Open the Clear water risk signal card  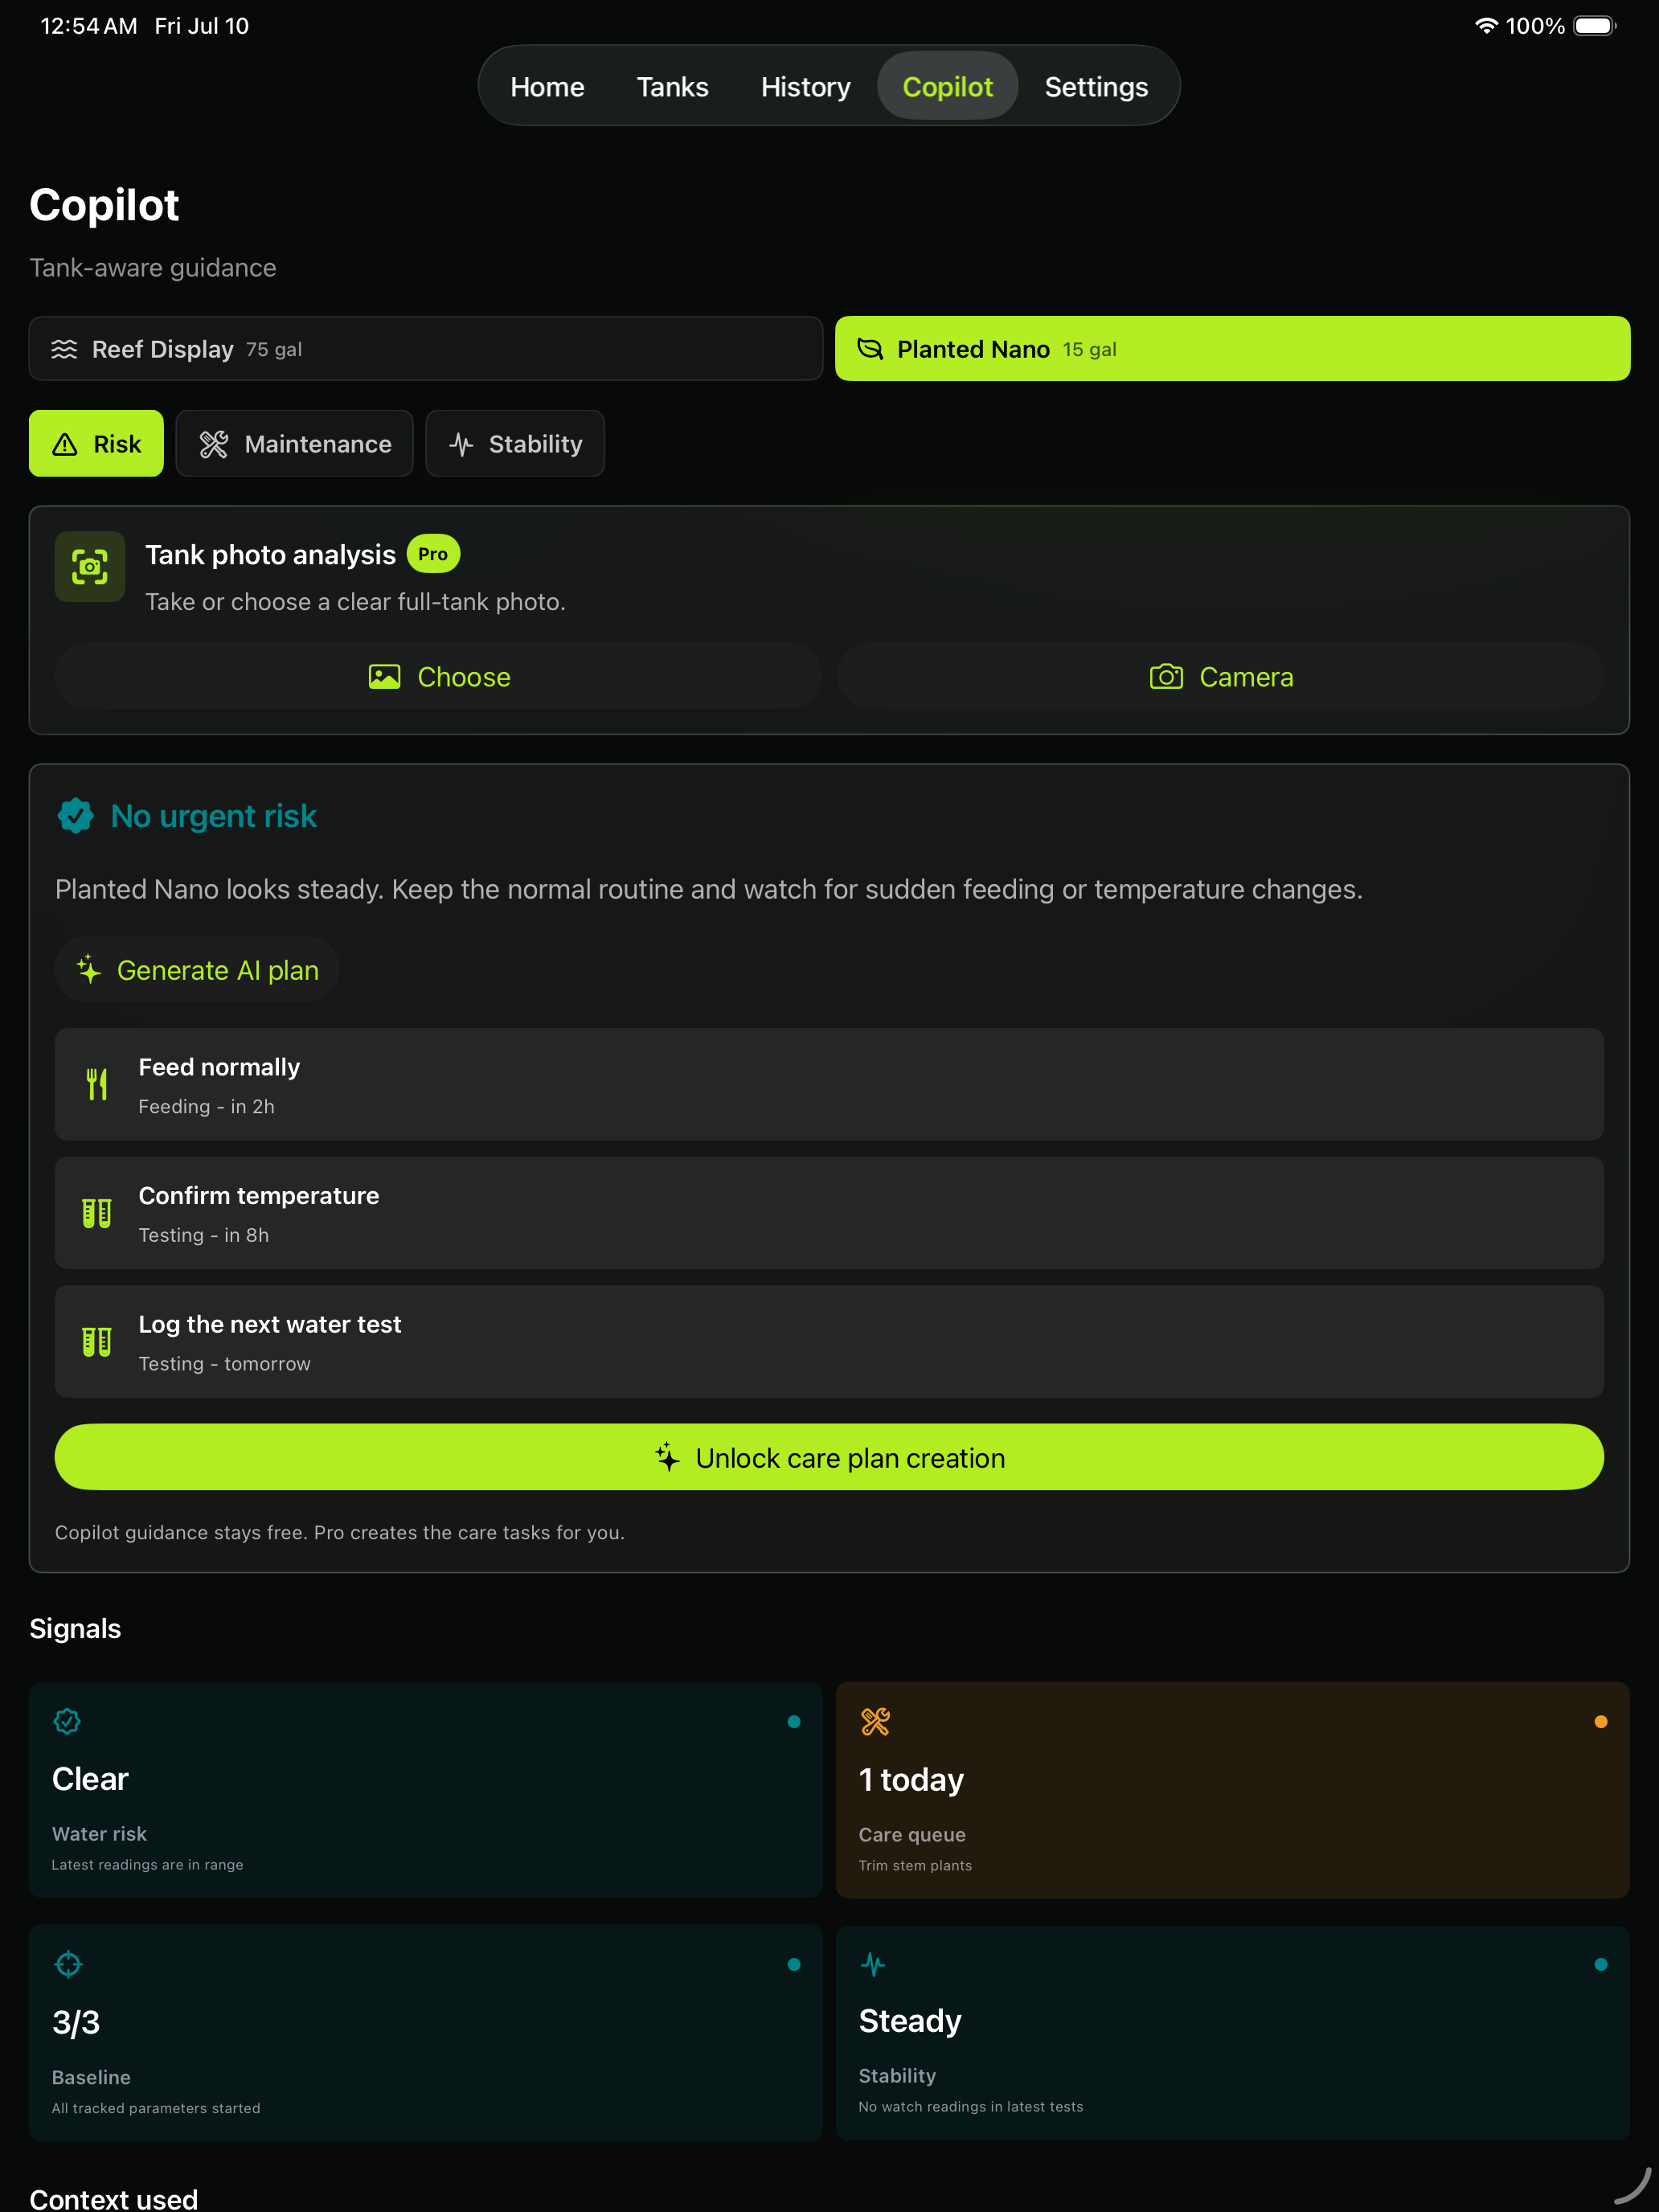426,1791
